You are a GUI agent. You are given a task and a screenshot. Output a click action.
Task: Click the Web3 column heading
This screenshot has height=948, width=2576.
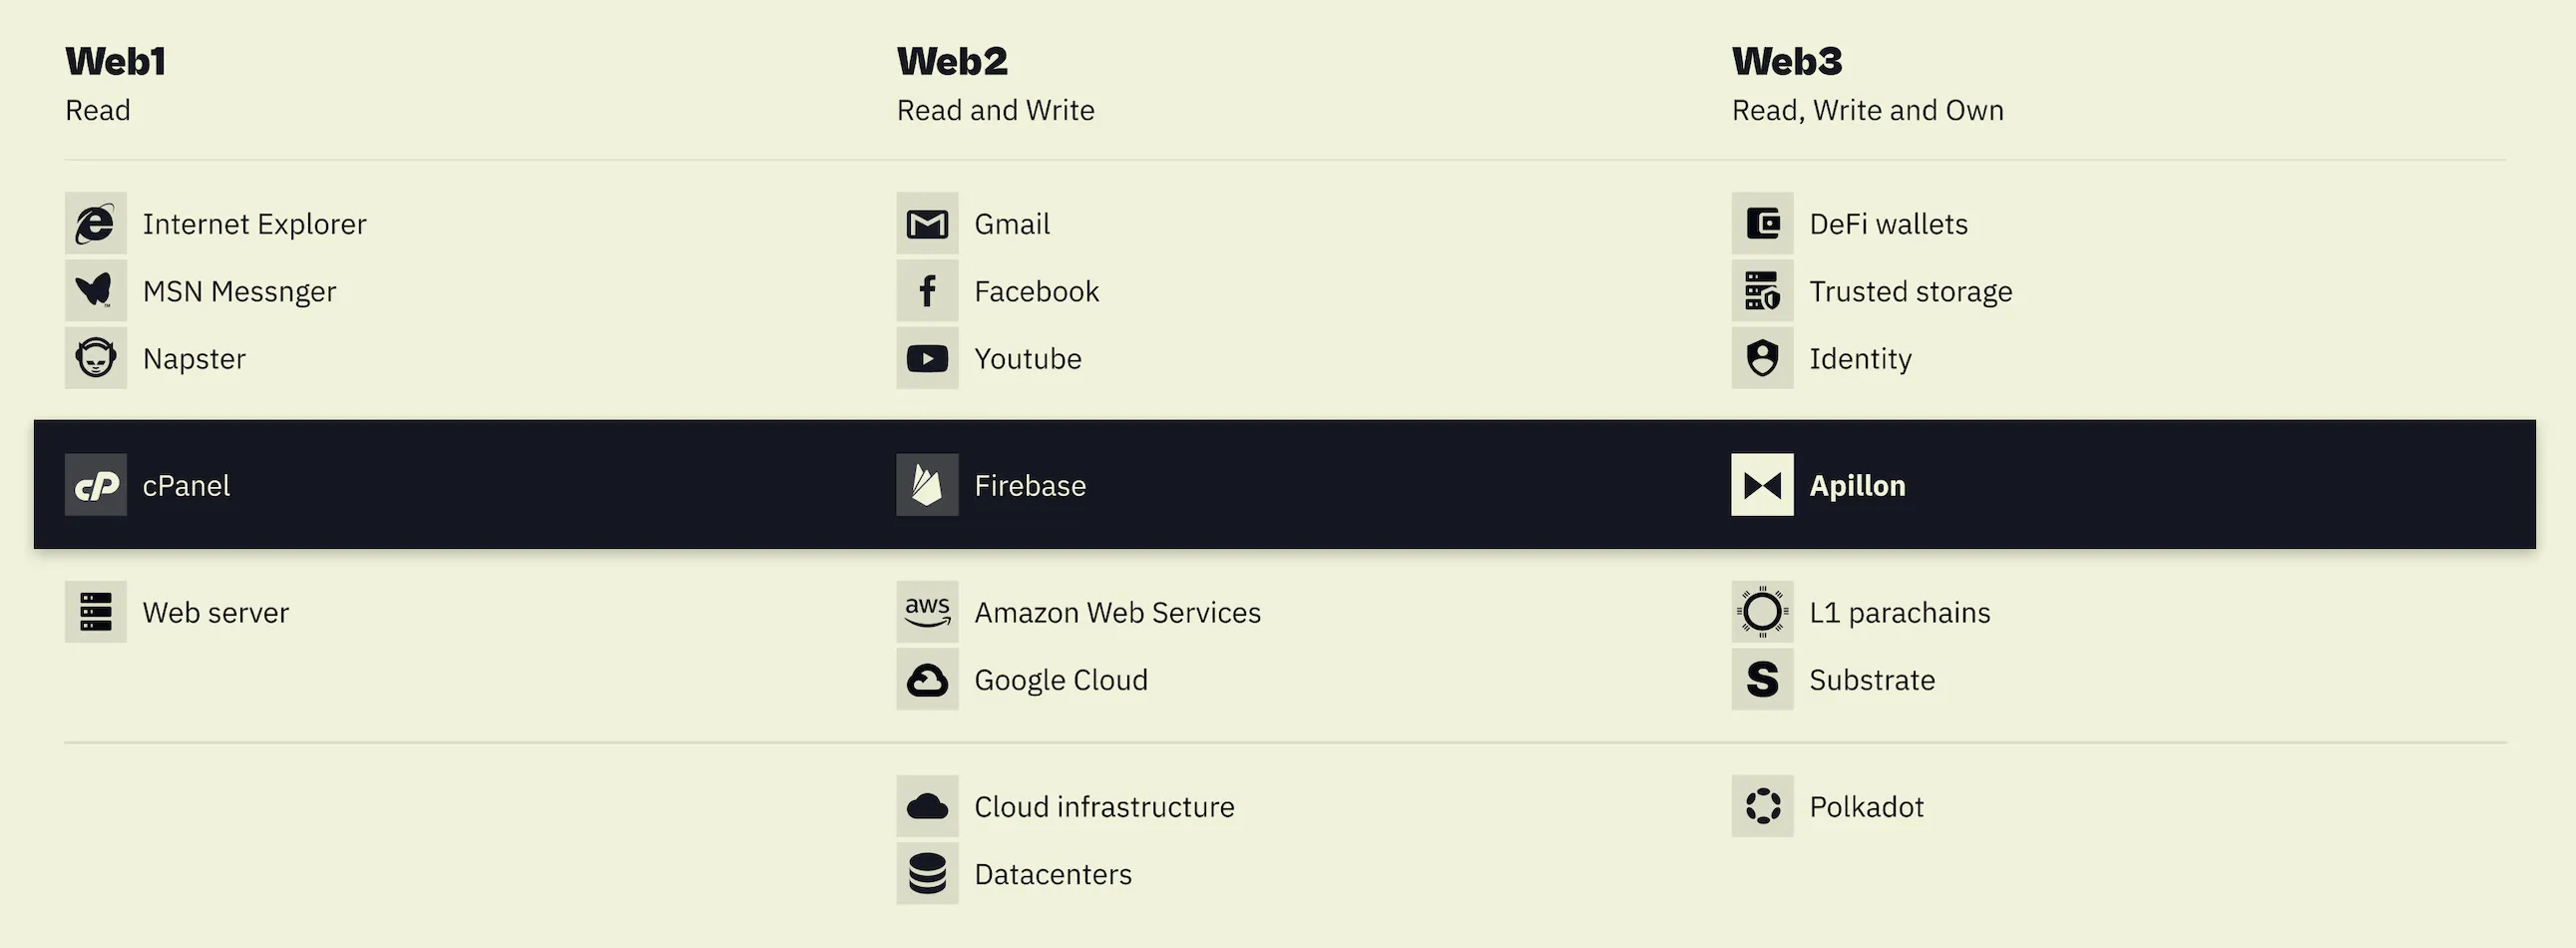tap(1786, 62)
